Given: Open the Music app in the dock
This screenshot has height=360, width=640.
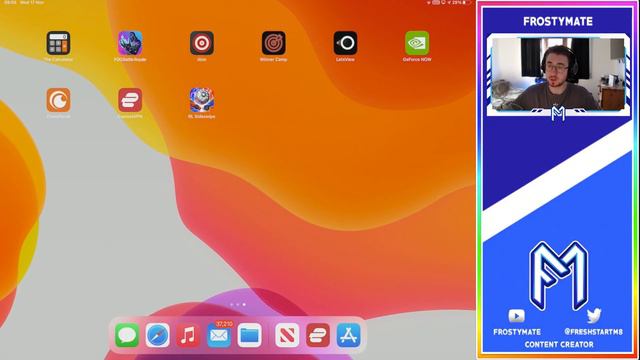Looking at the screenshot, I should 188,336.
